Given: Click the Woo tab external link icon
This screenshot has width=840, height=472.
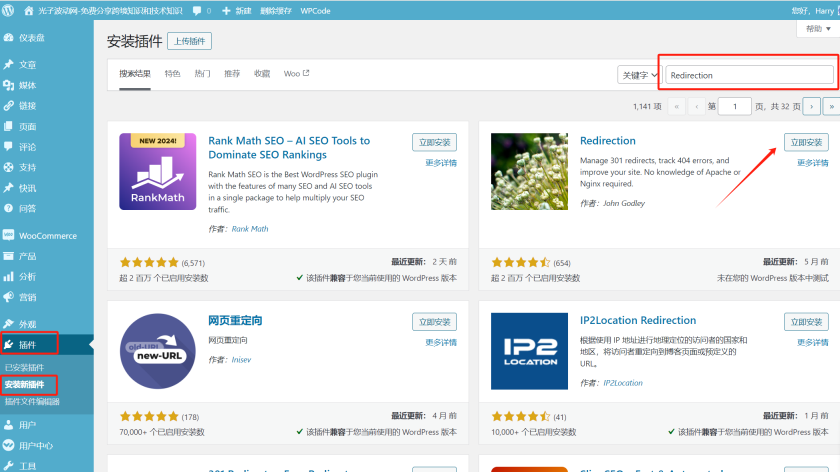Looking at the screenshot, I should pyautogui.click(x=306, y=73).
